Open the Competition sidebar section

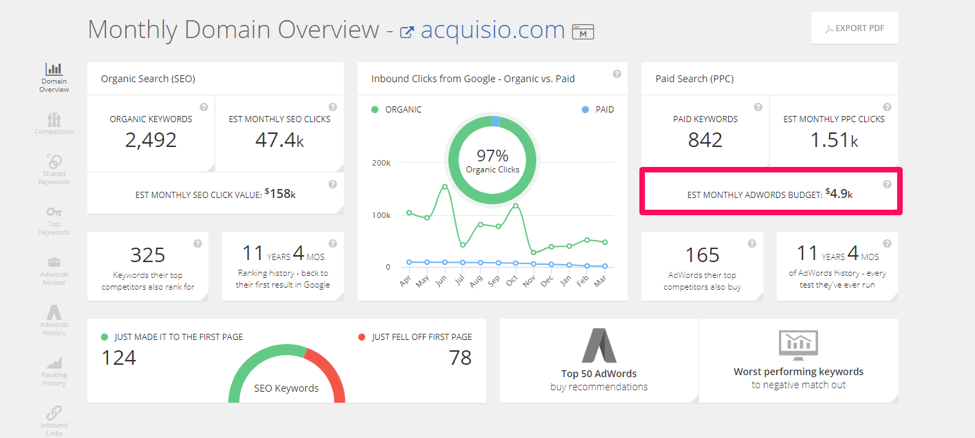pyautogui.click(x=54, y=123)
